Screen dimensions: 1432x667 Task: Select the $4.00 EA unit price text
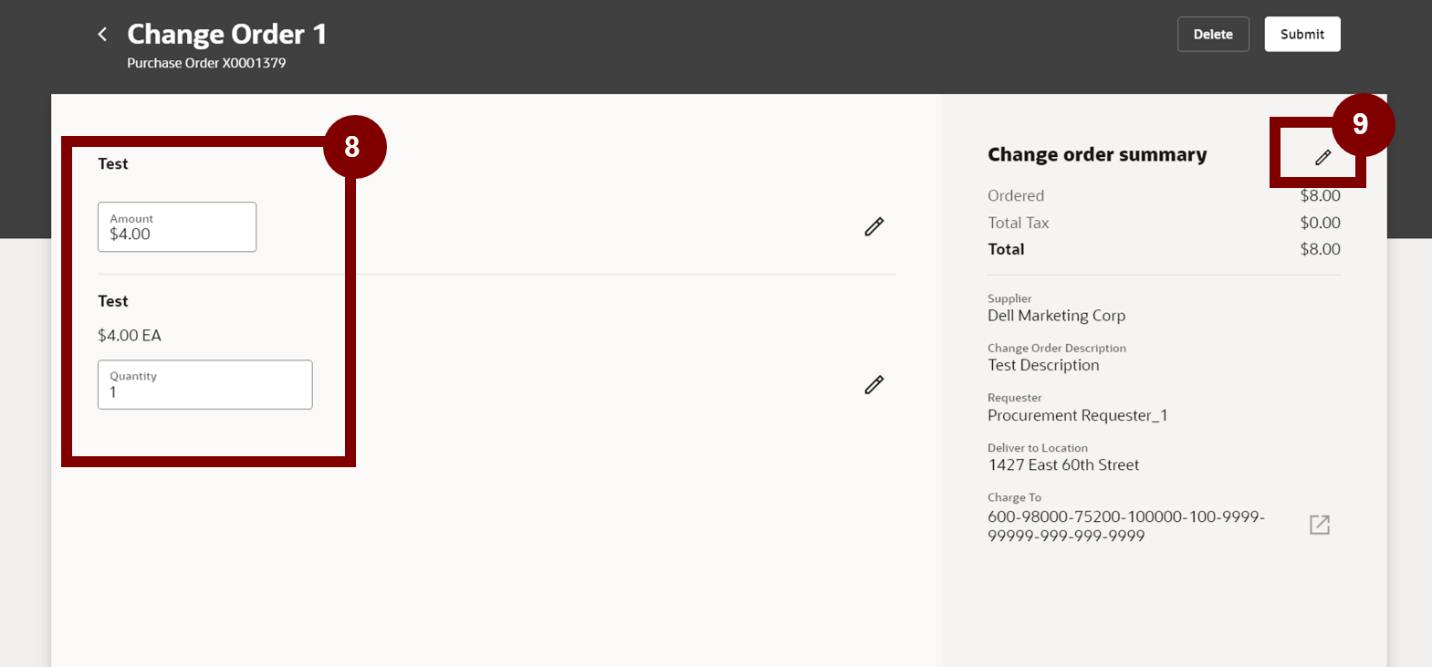[129, 336]
